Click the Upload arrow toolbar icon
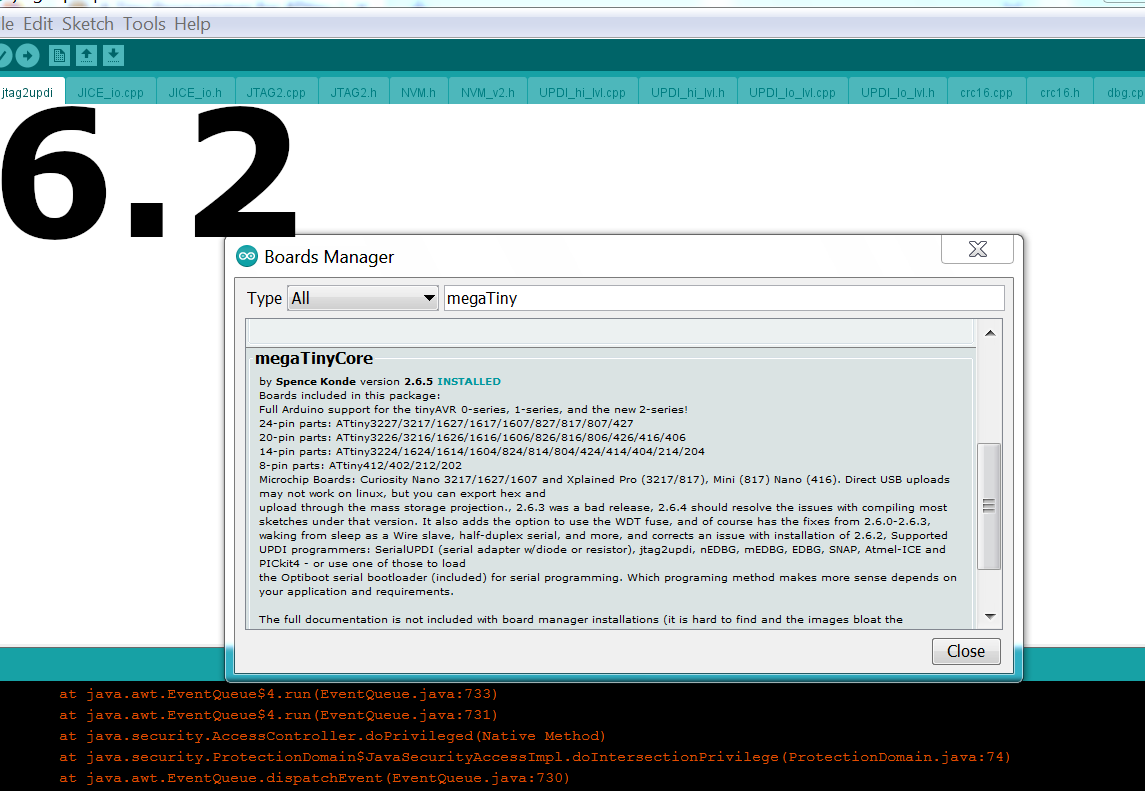The image size is (1145, 791). pos(27,56)
